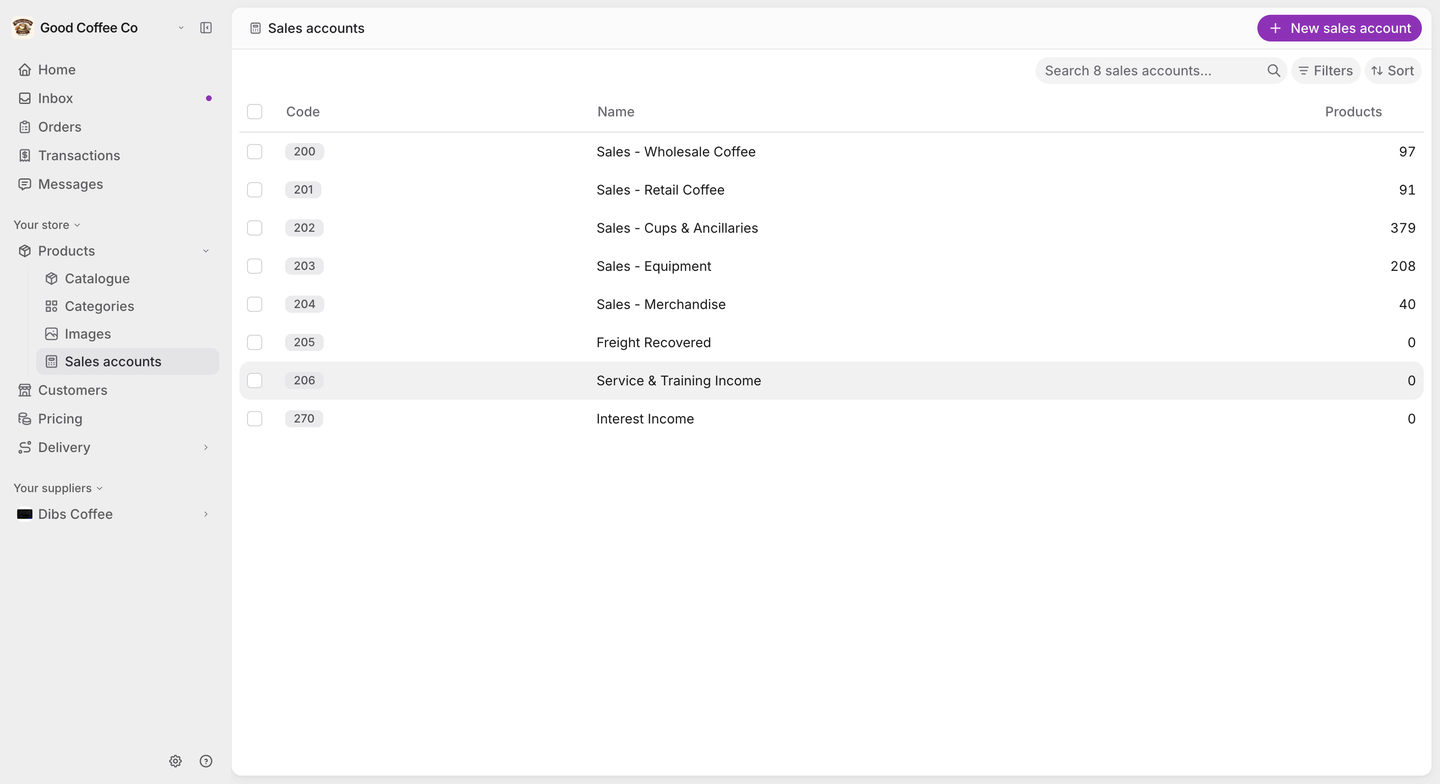Tick the checkbox for code 200 row

255,152
